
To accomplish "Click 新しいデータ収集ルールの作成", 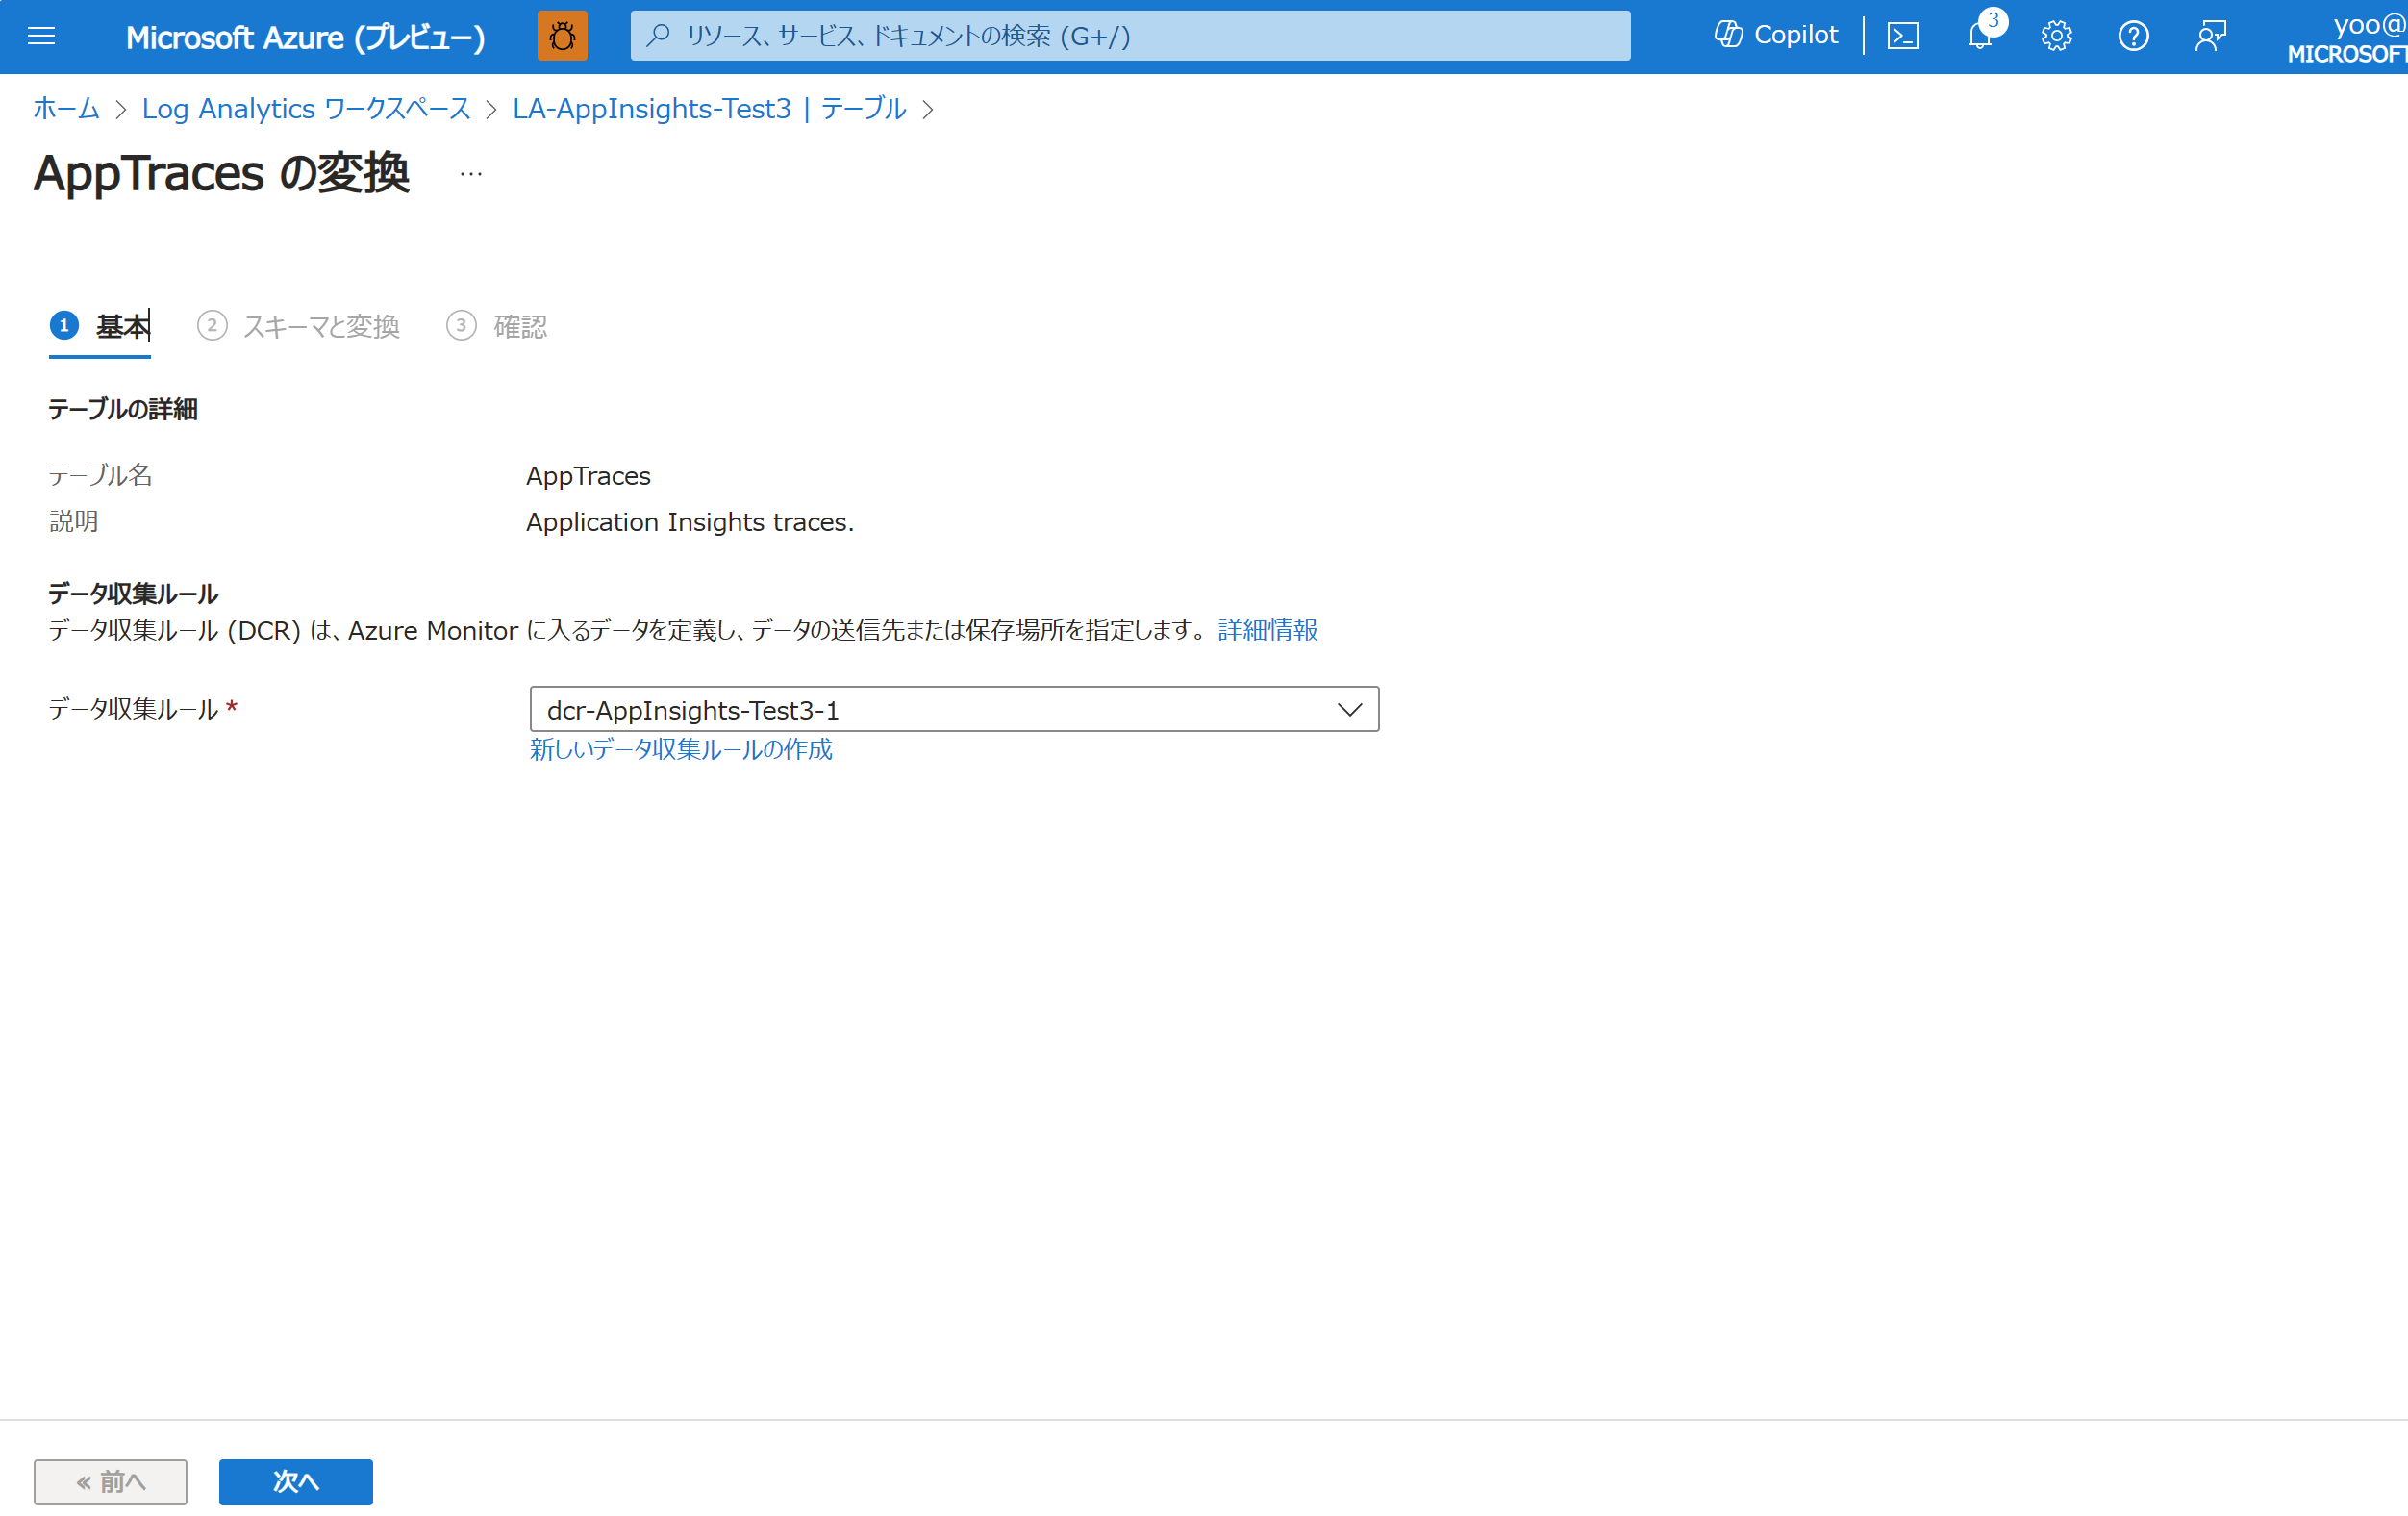I will pos(681,749).
